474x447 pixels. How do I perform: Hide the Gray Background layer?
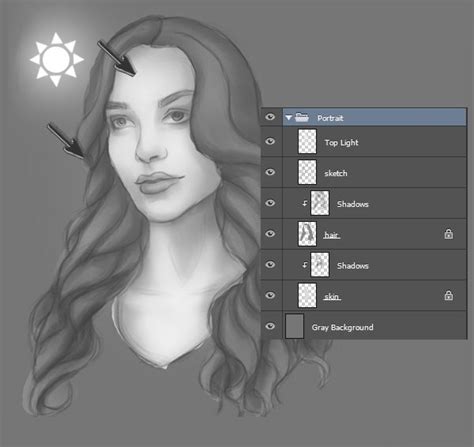(270, 326)
